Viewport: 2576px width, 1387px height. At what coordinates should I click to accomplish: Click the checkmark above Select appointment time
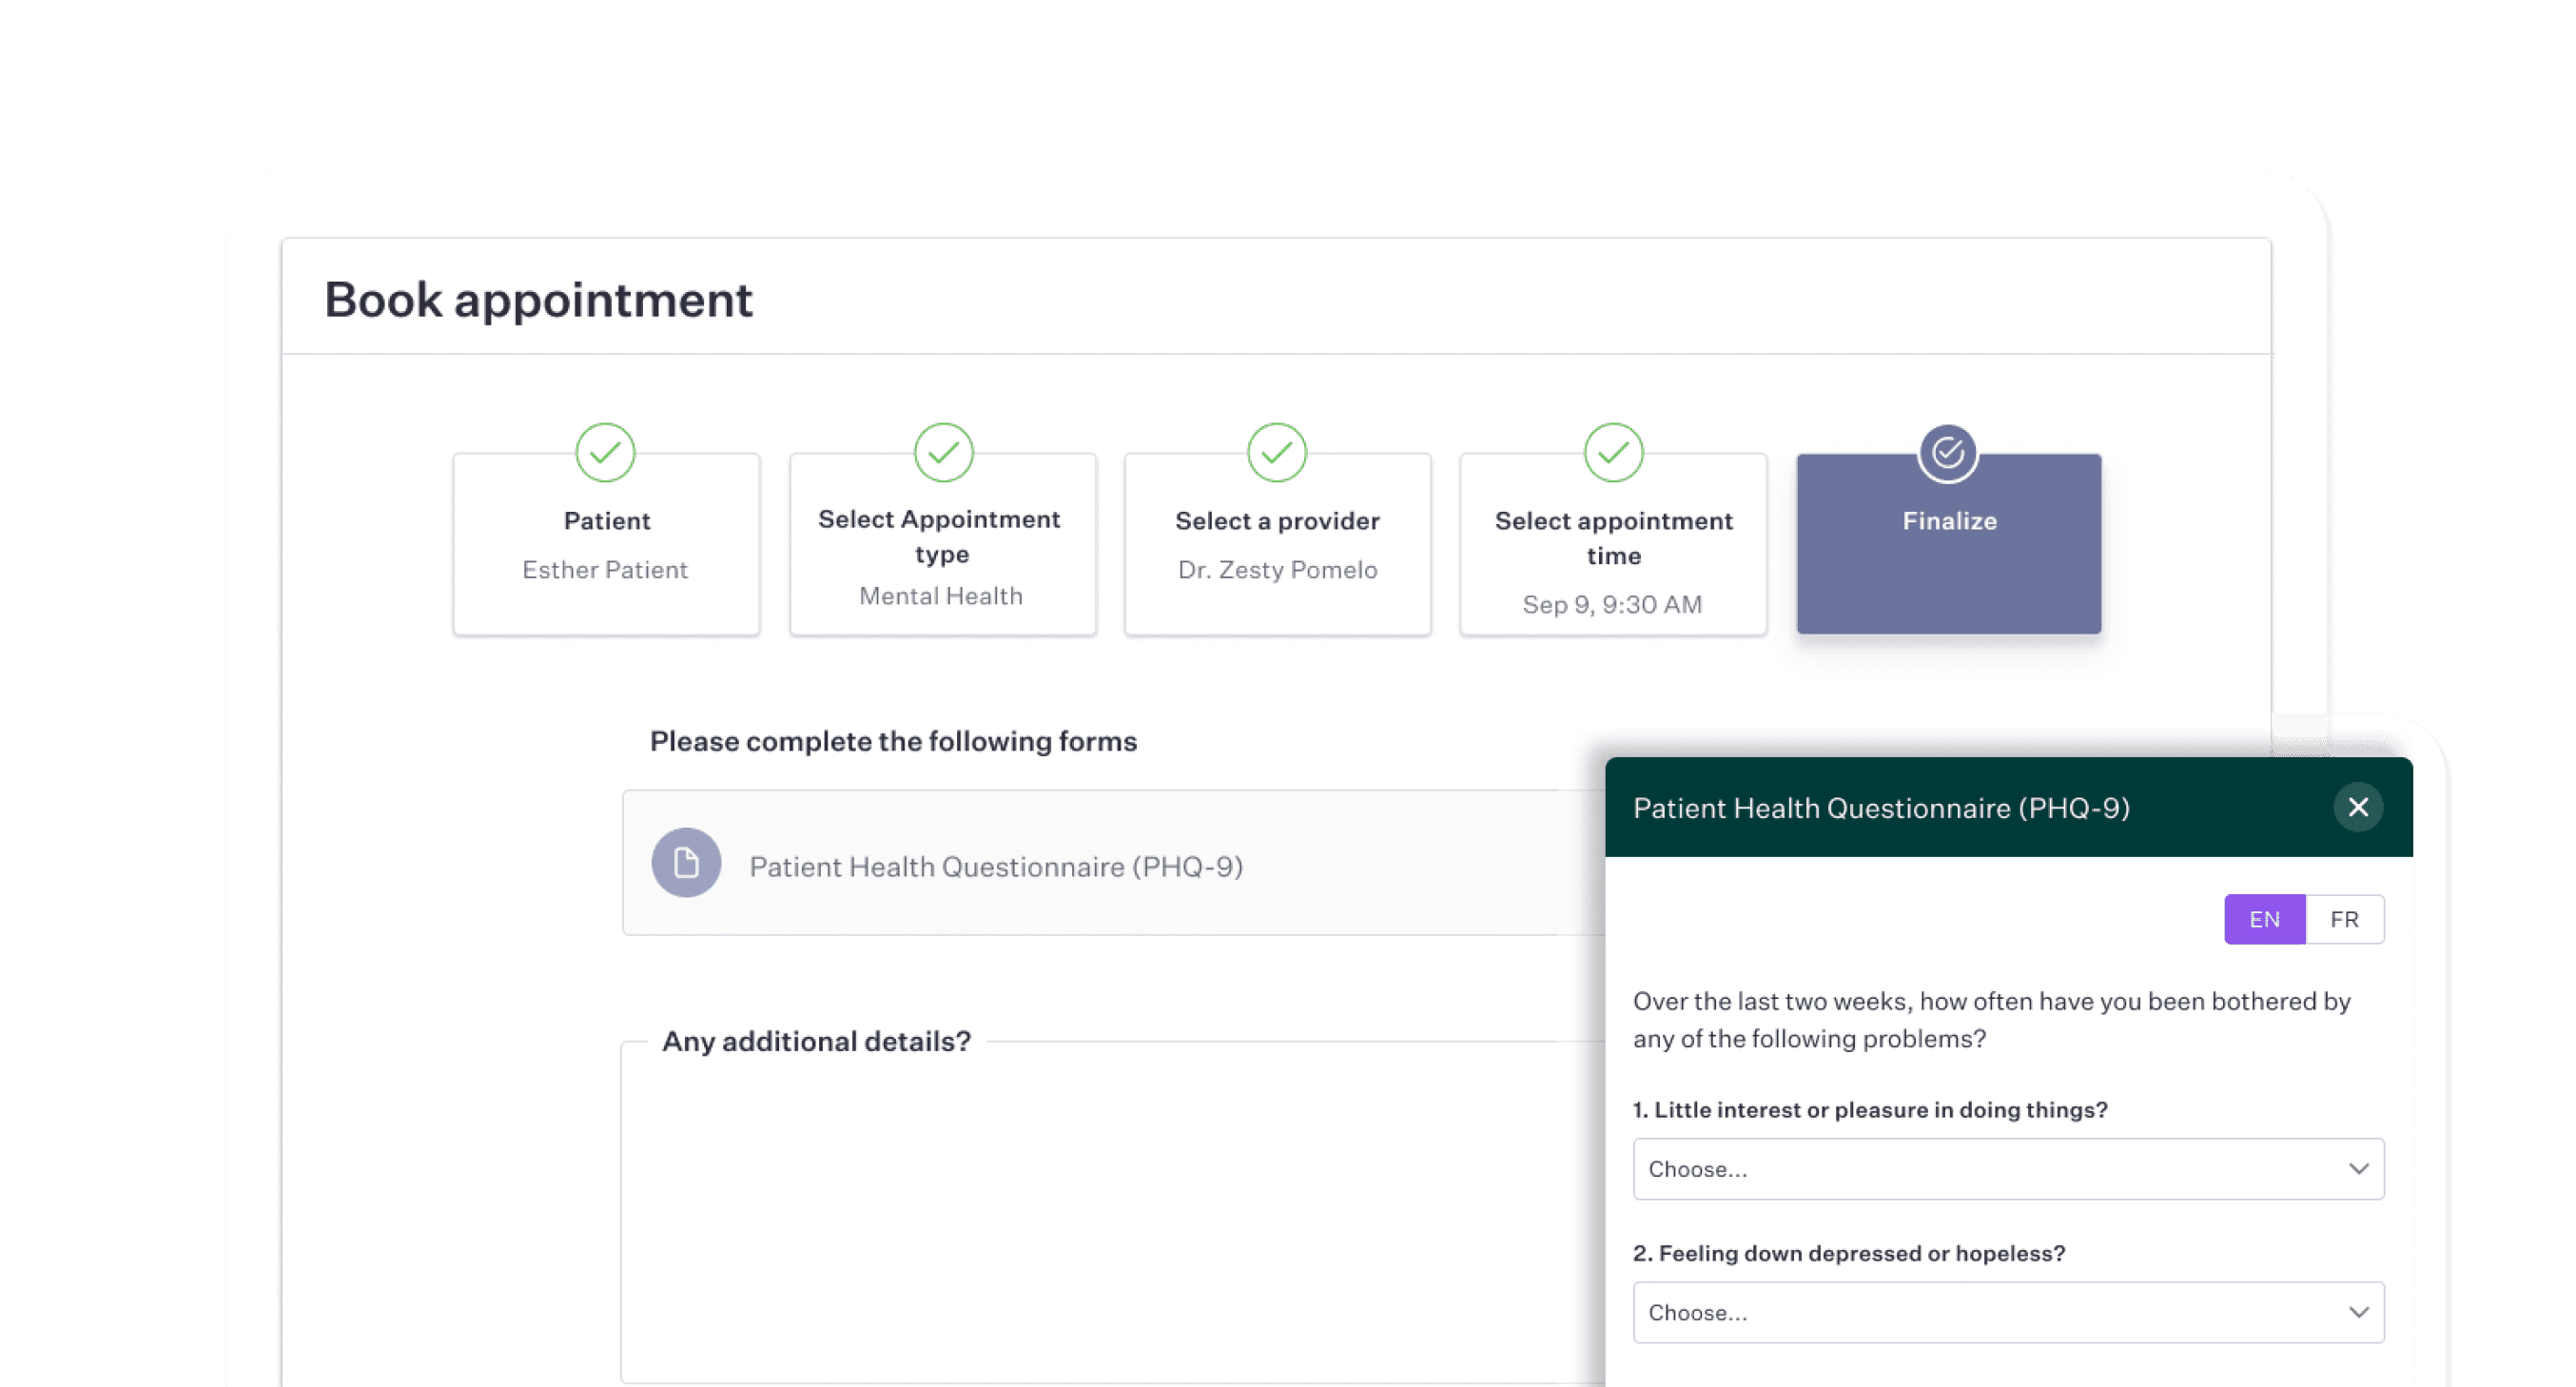1613,453
